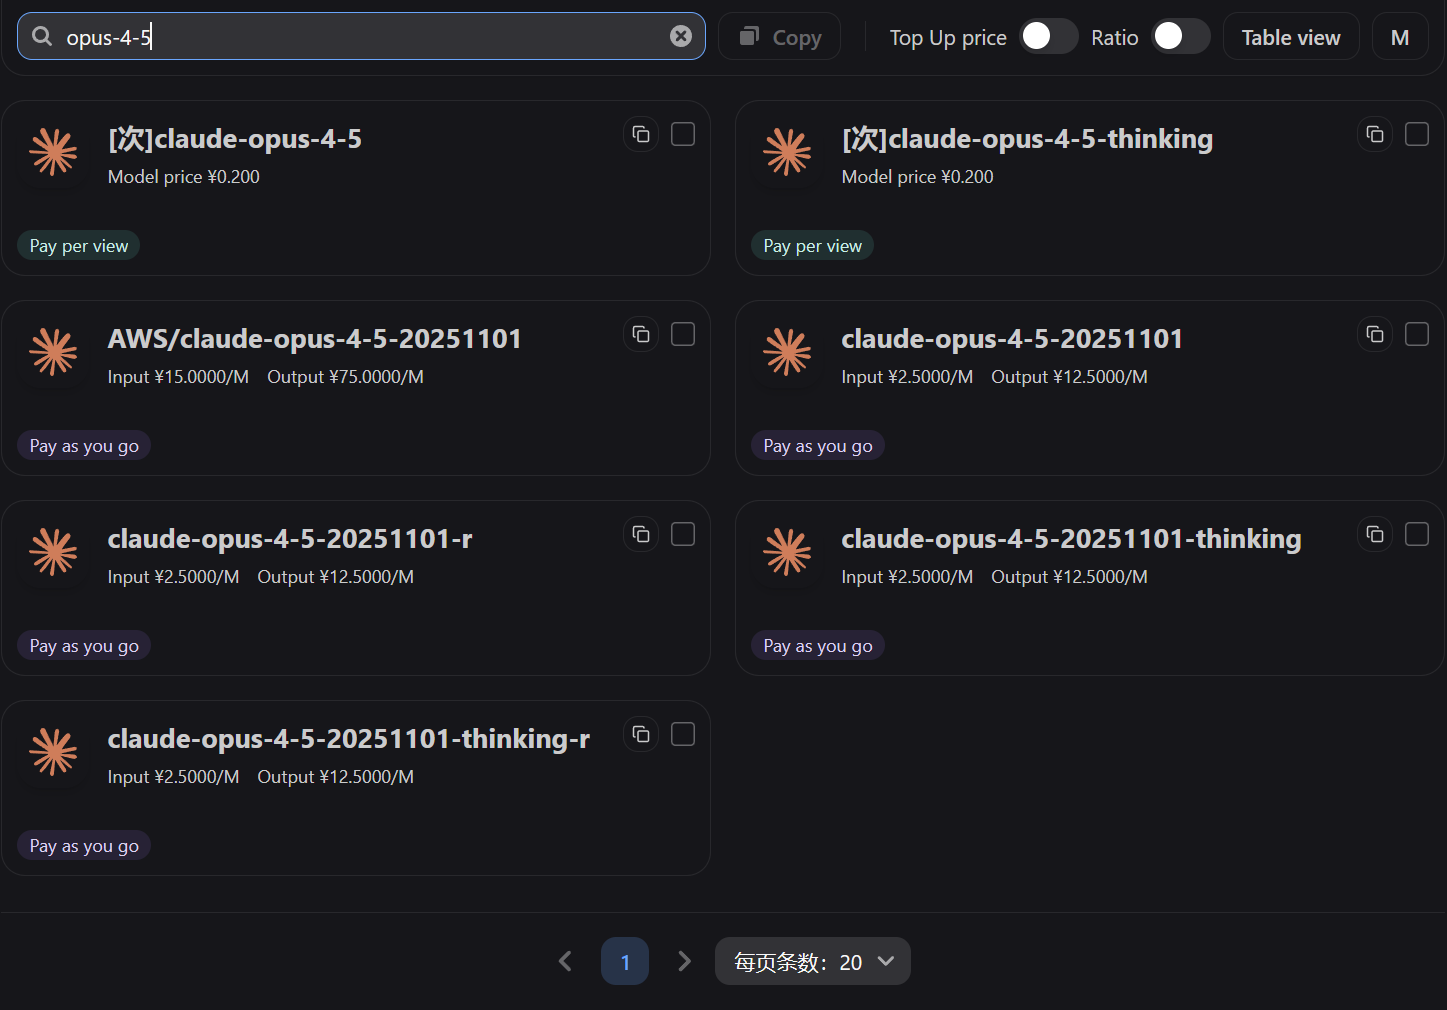Image resolution: width=1447 pixels, height=1010 pixels.
Task: Go to the previous page arrow
Action: pyautogui.click(x=565, y=961)
